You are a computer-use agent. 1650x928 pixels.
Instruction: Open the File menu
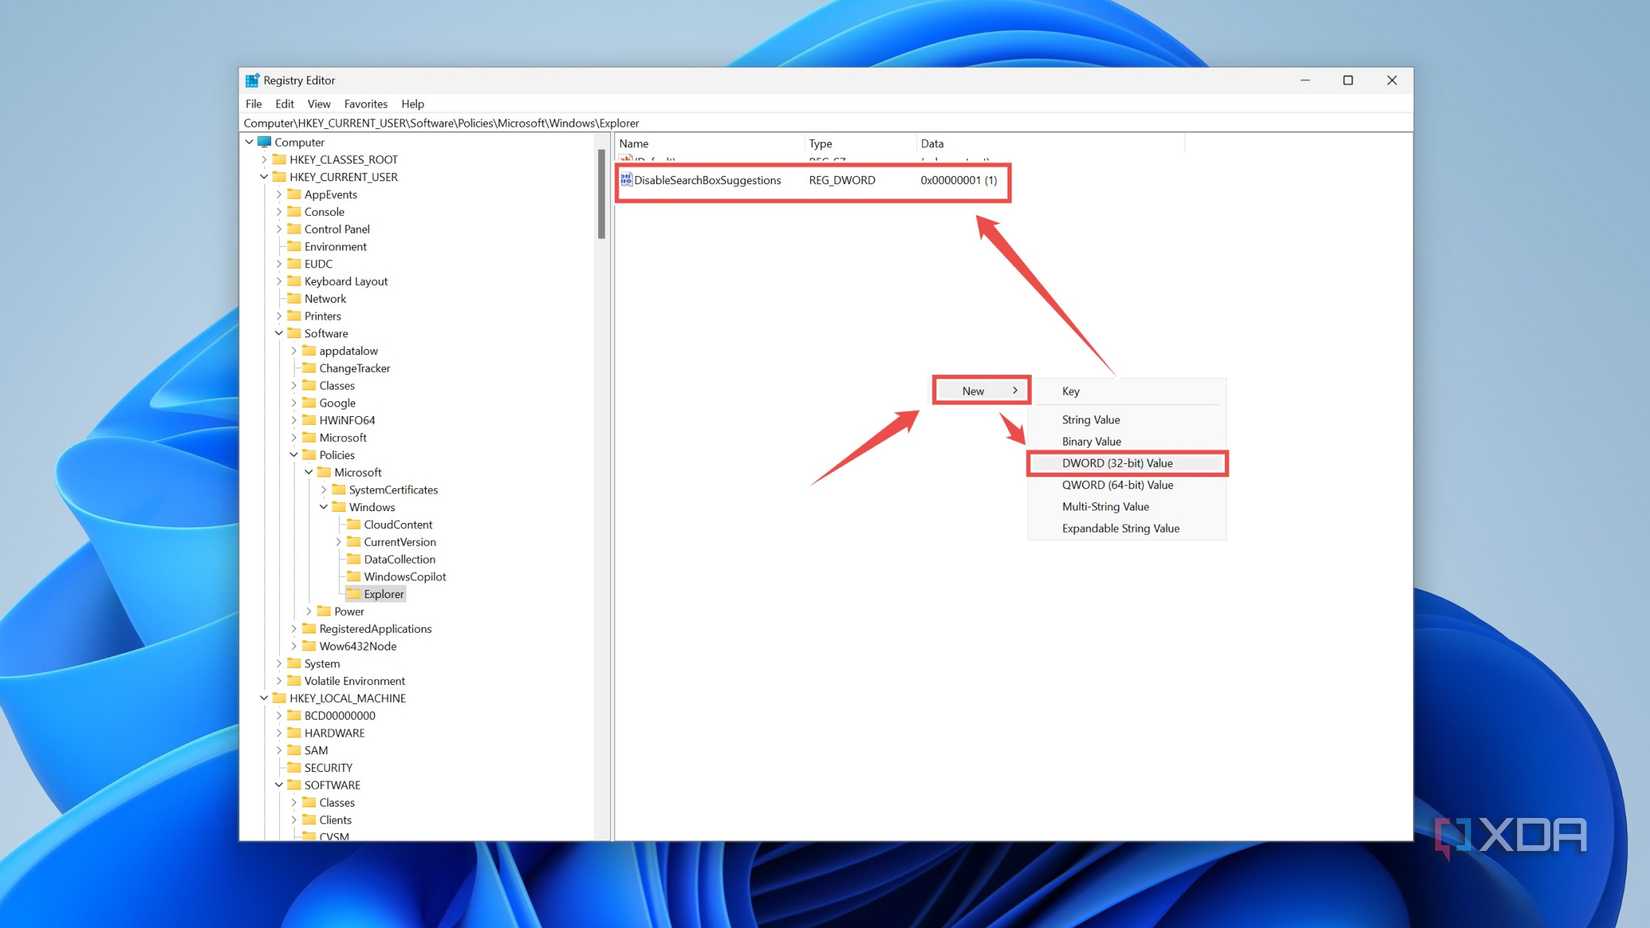point(254,104)
